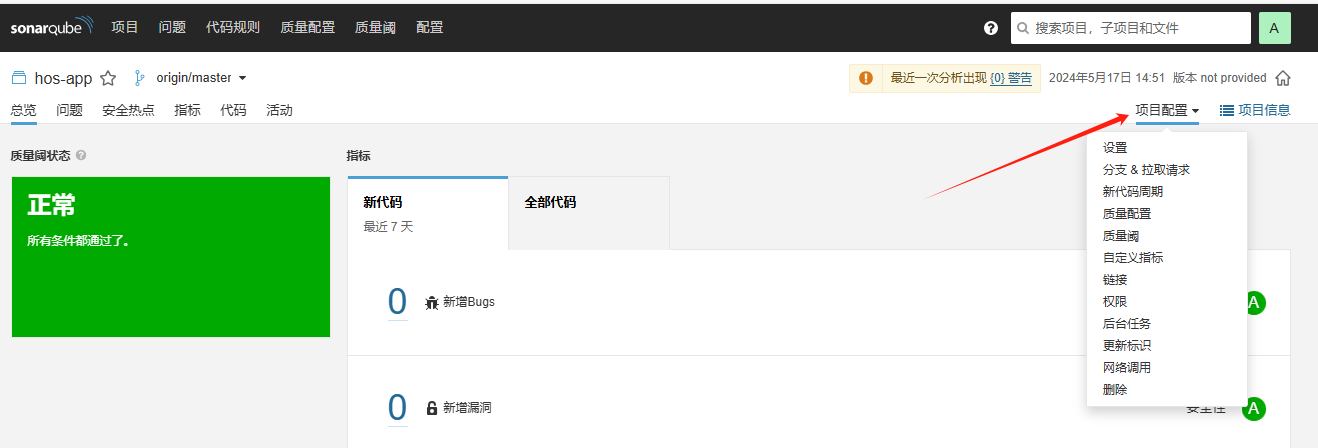Click the green A rating badge for Bugs
This screenshot has height=448, width=1318.
point(1255,302)
